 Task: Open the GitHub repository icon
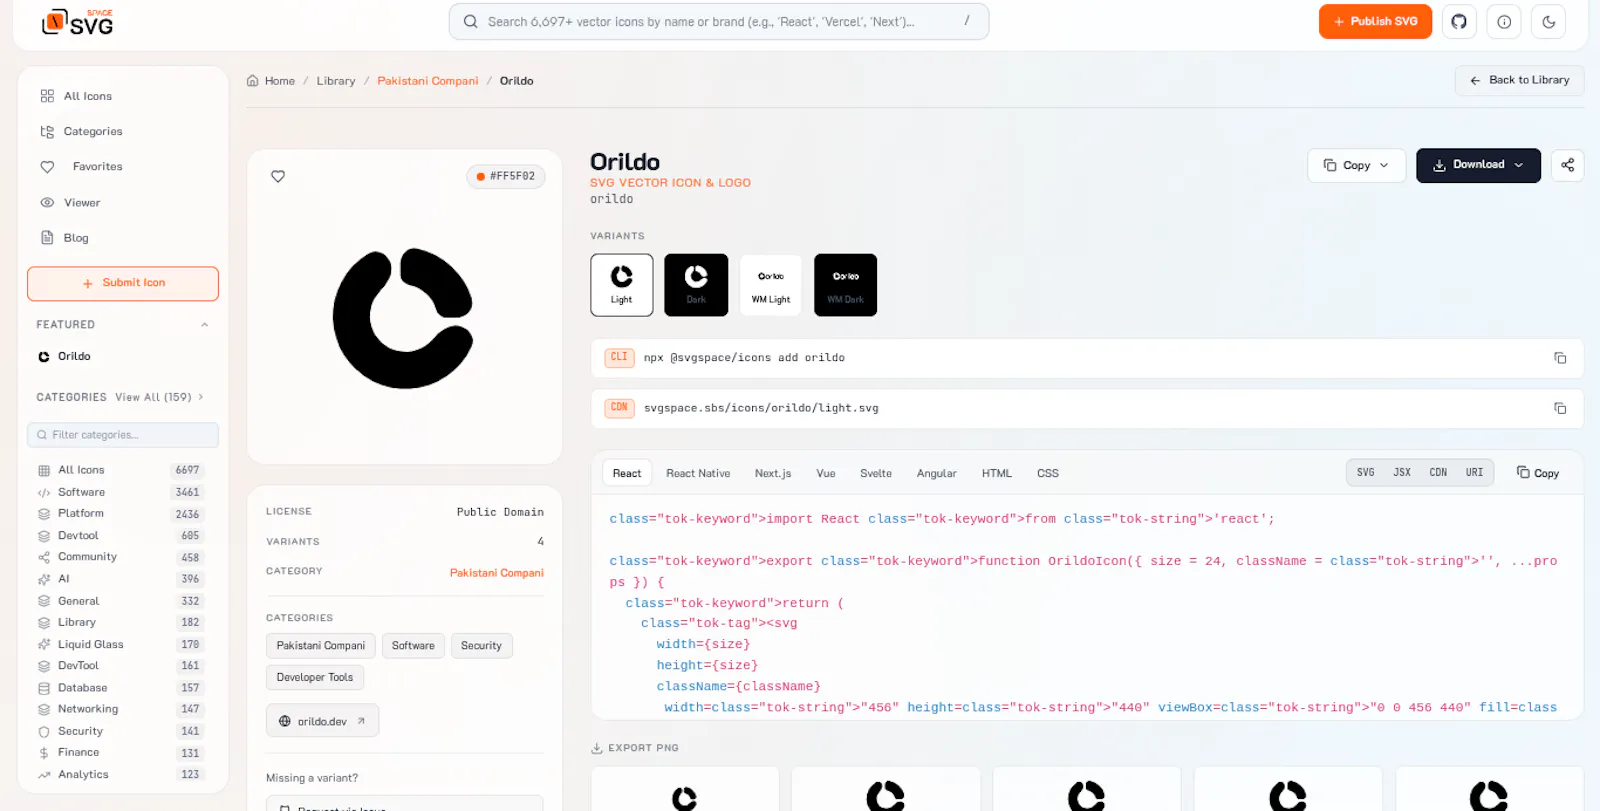[1459, 22]
